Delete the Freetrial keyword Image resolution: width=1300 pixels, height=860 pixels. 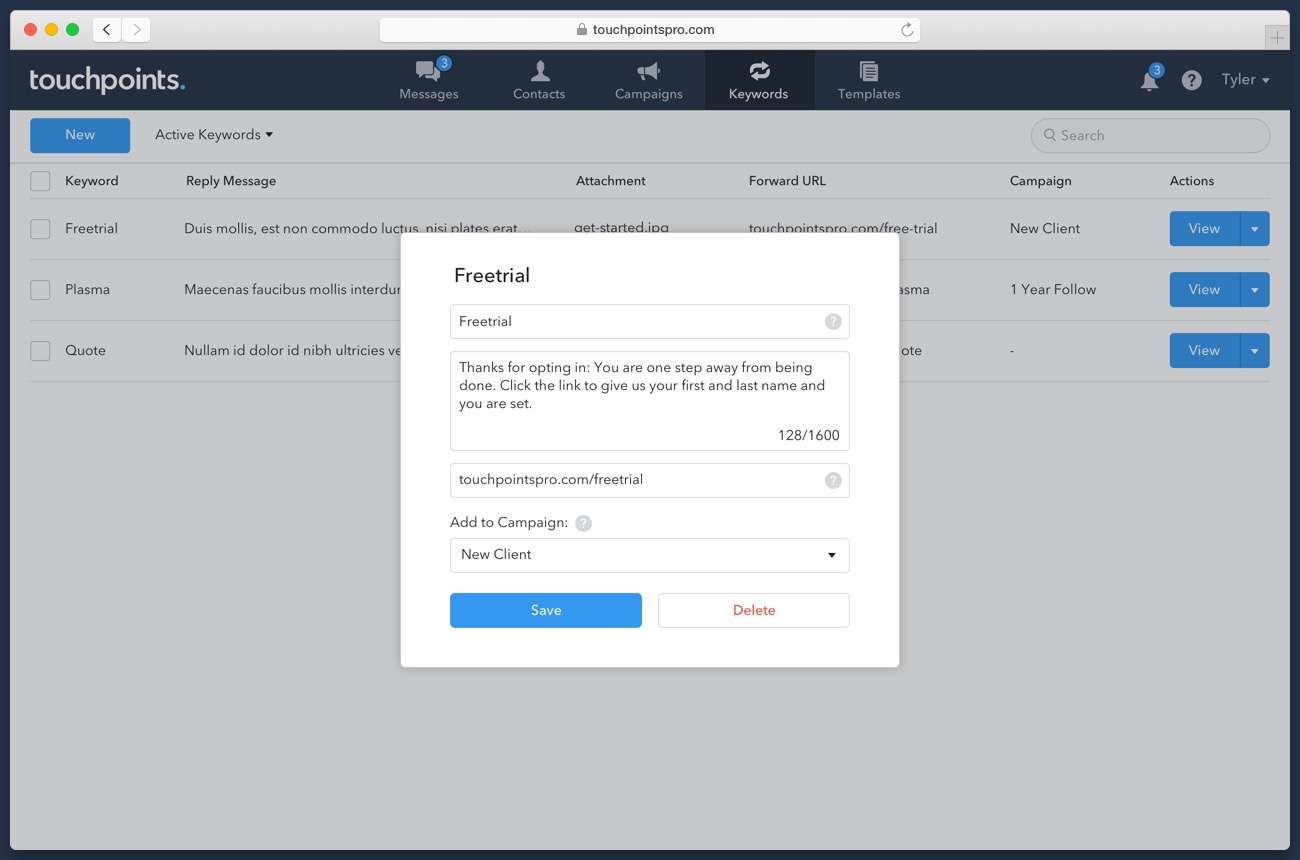pyautogui.click(x=753, y=610)
